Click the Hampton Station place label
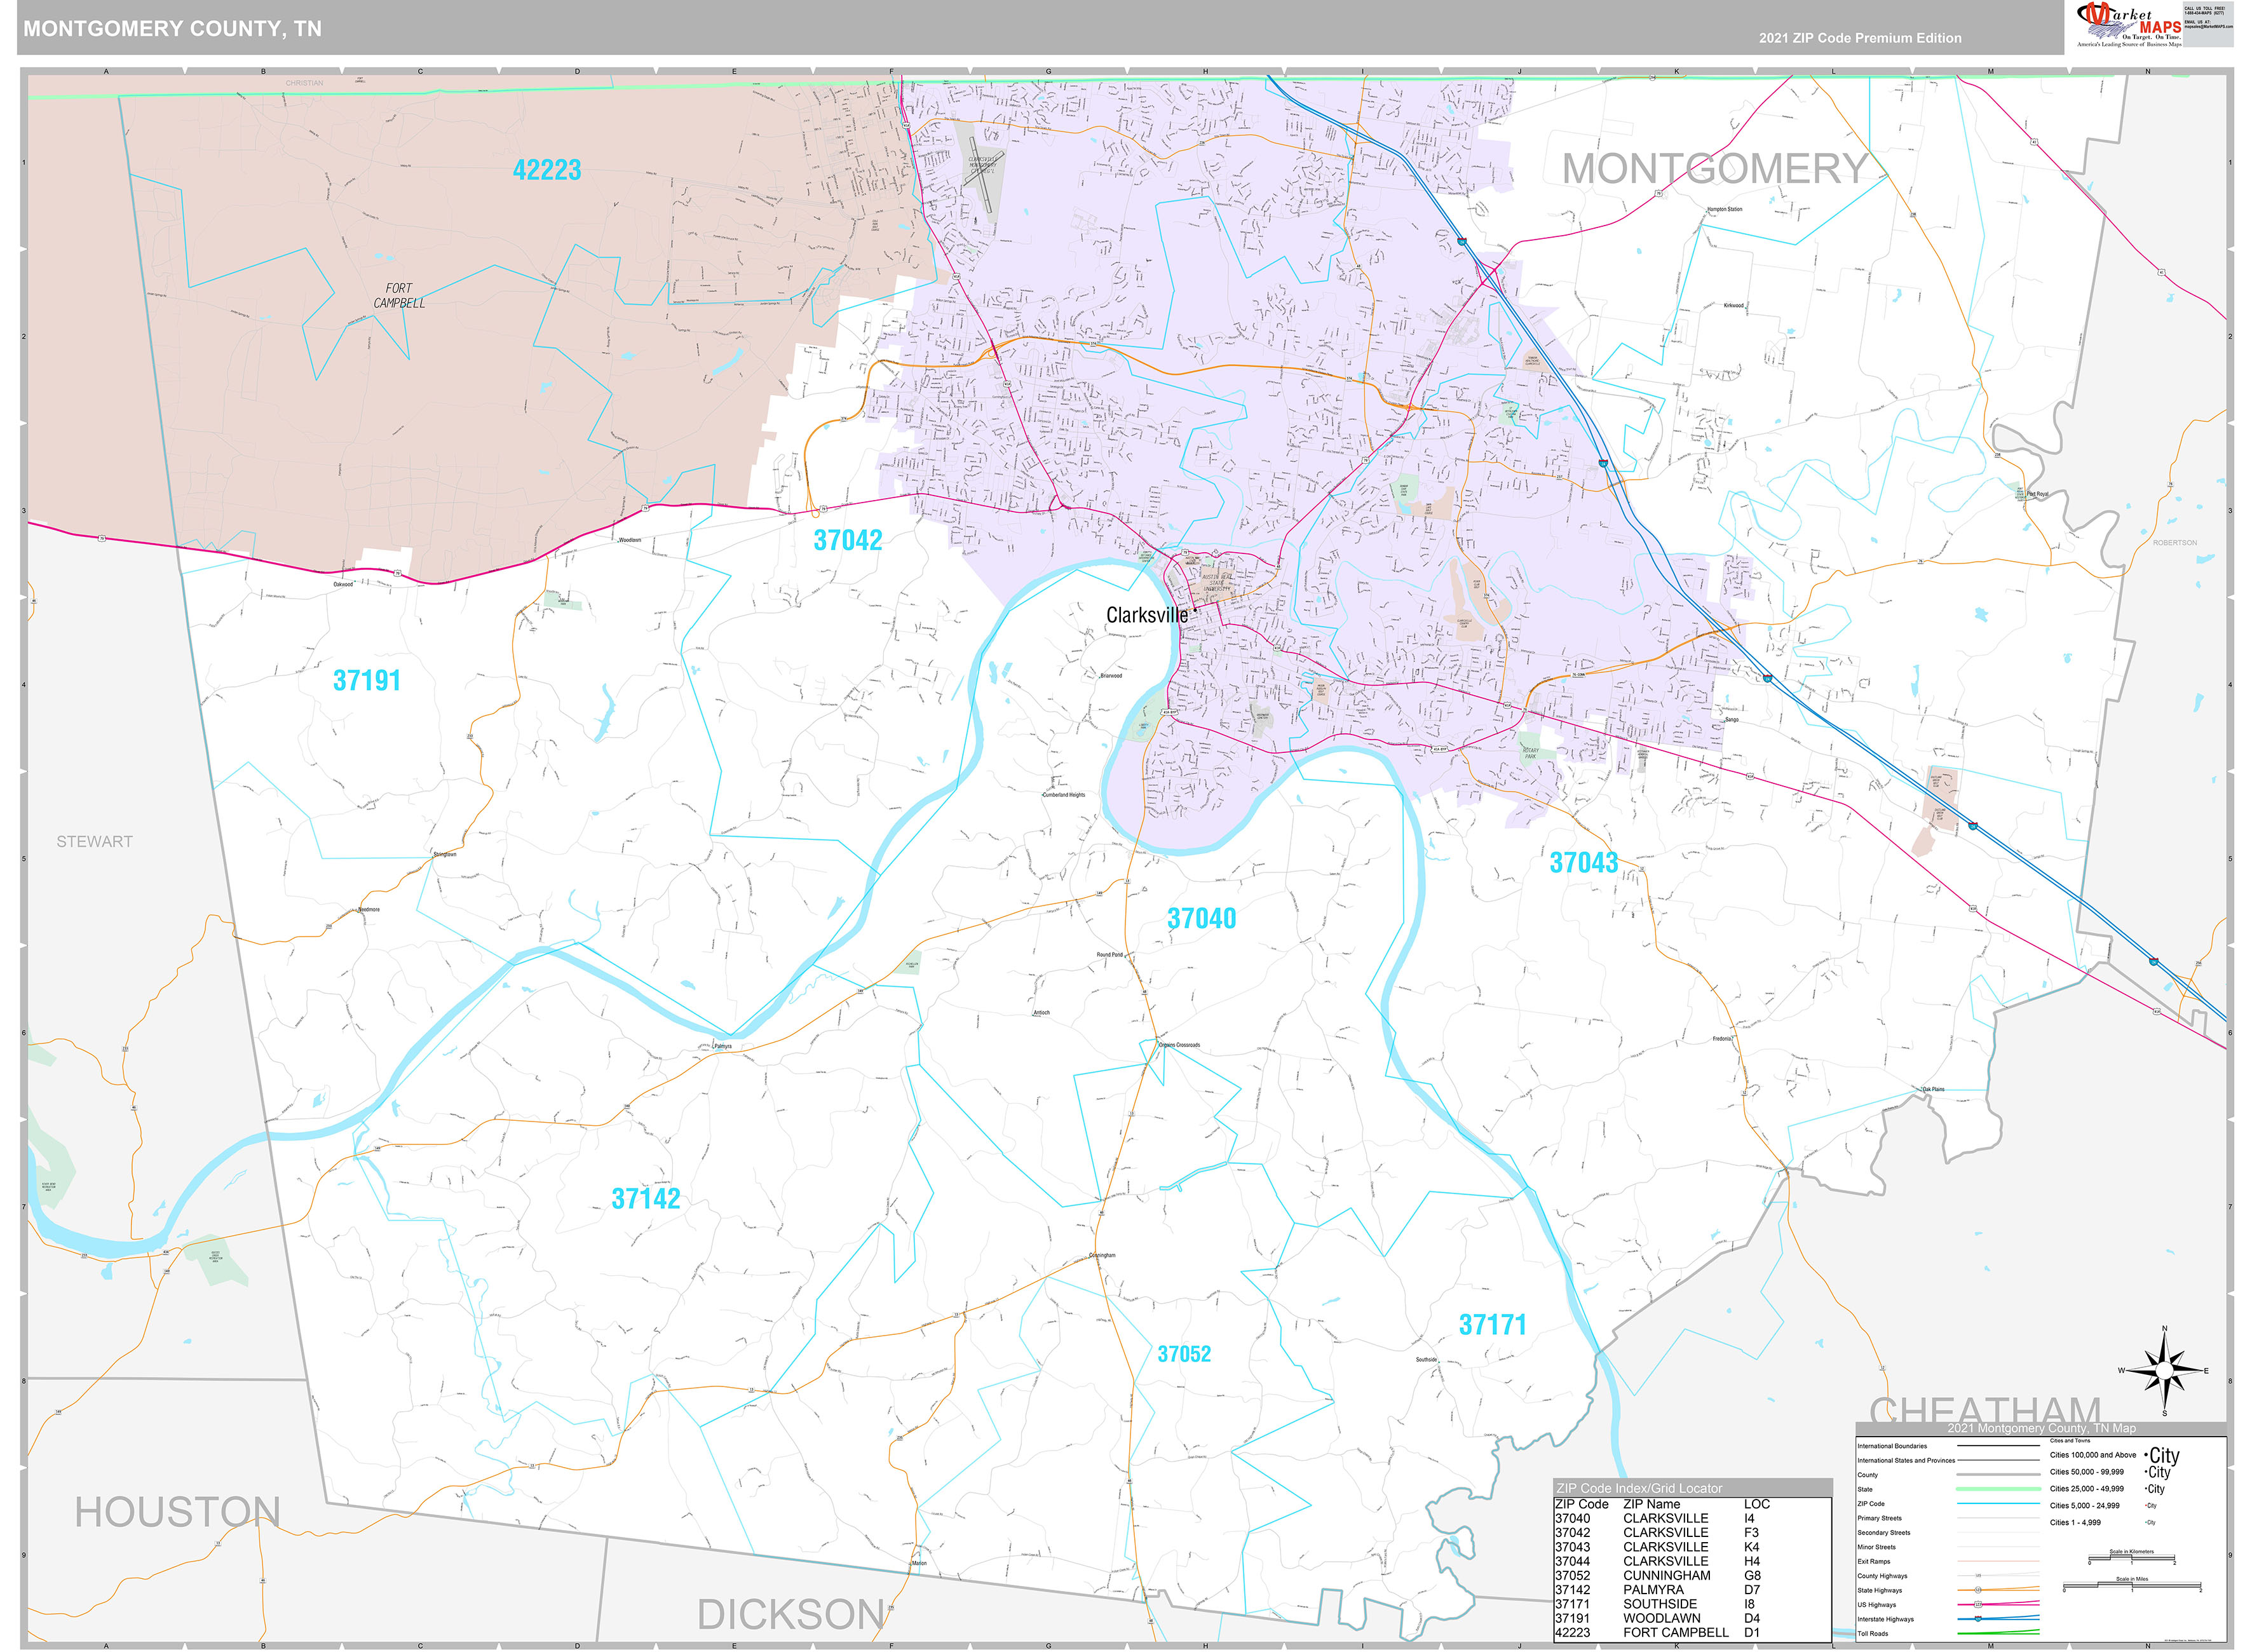 [1724, 209]
